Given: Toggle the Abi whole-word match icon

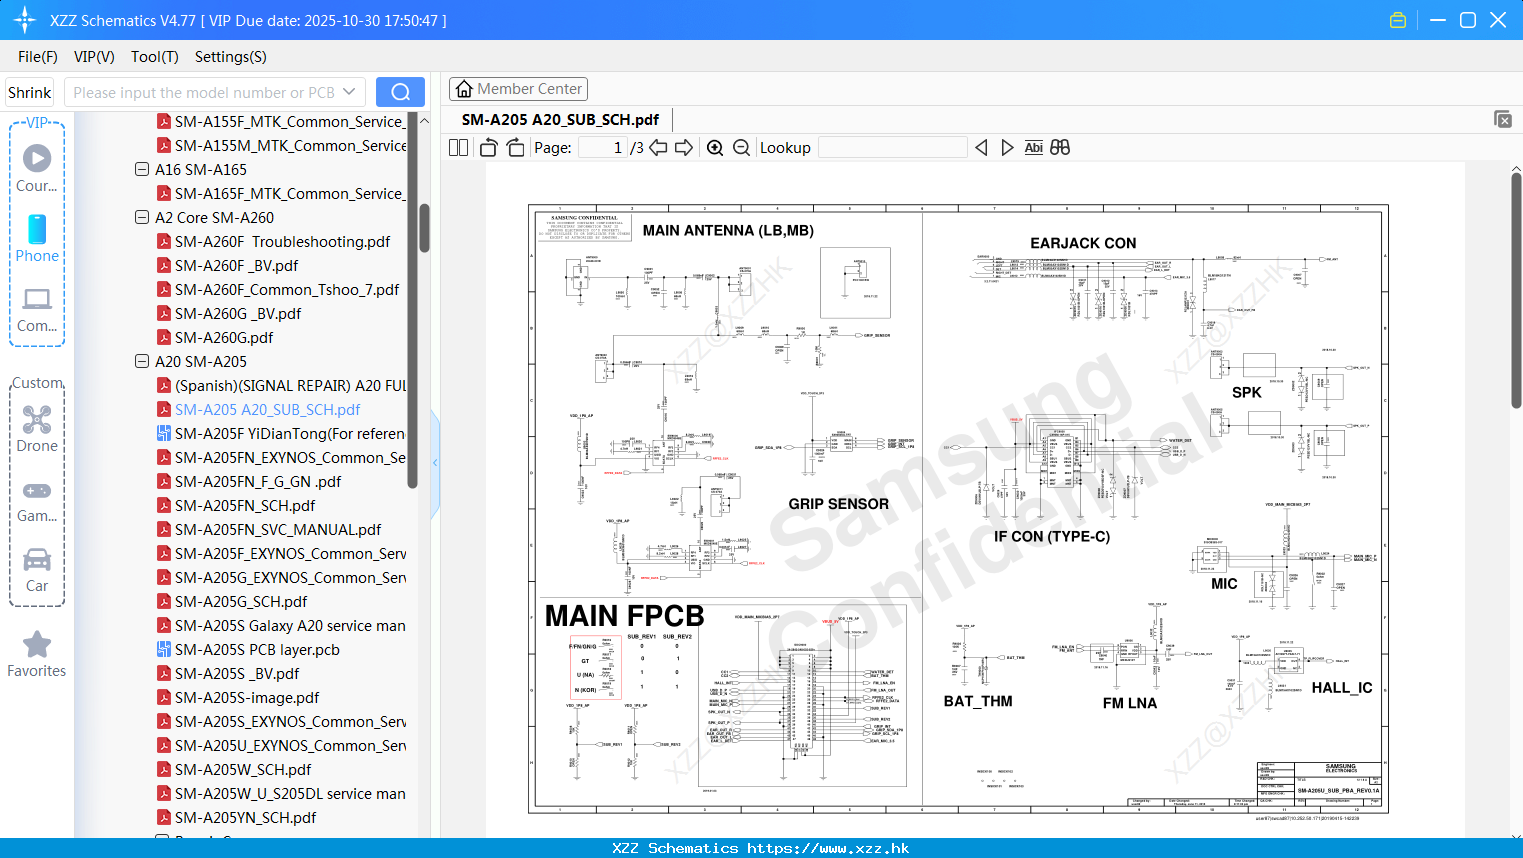Looking at the screenshot, I should 1033,148.
